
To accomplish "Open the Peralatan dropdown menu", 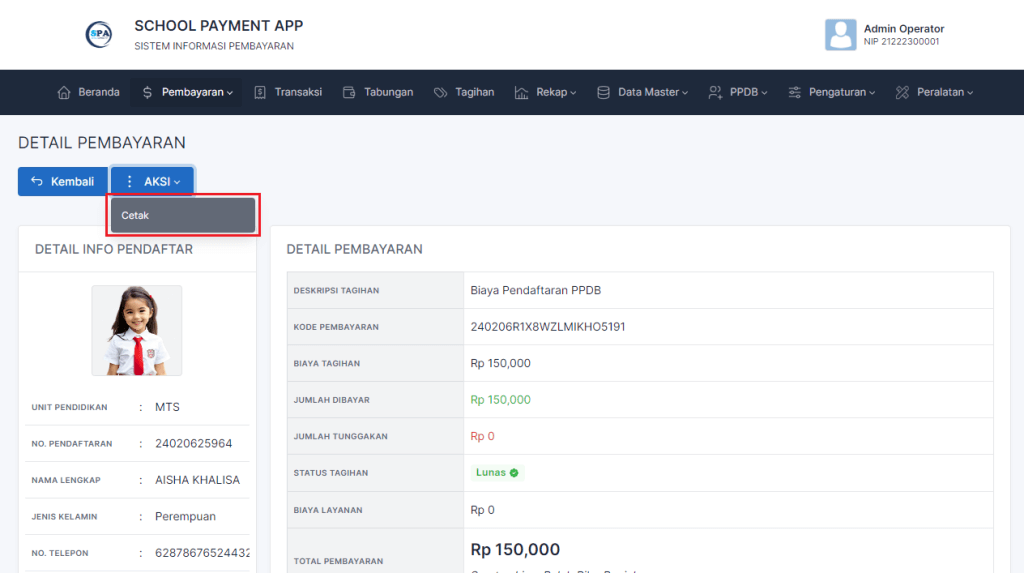I will pos(940,92).
